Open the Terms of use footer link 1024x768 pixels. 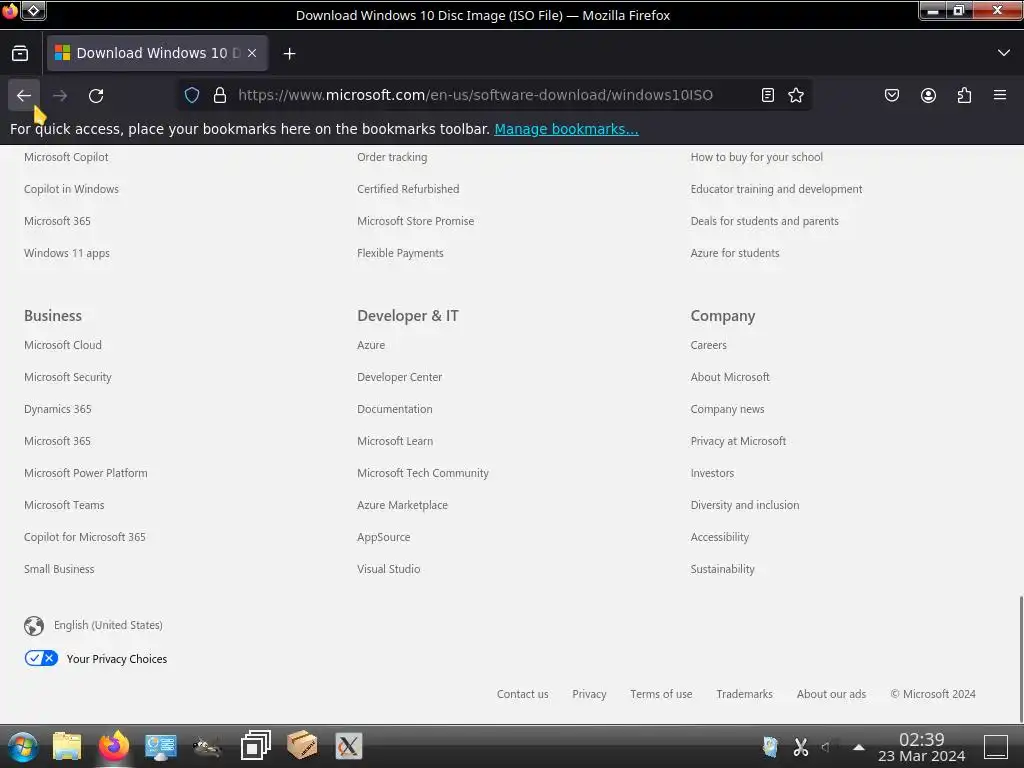click(661, 694)
